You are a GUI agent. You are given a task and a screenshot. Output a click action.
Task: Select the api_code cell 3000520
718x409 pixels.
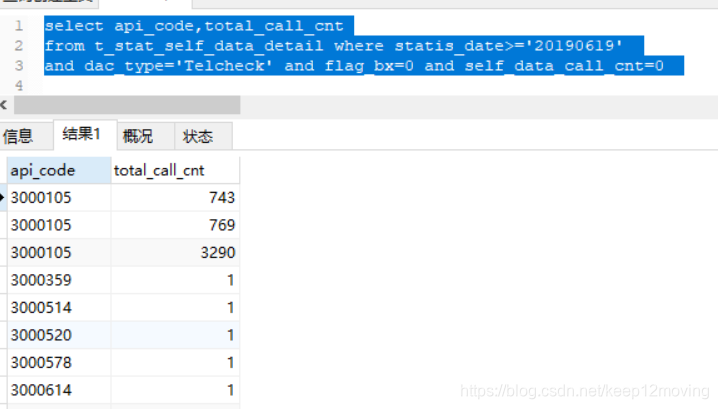pyautogui.click(x=59, y=335)
